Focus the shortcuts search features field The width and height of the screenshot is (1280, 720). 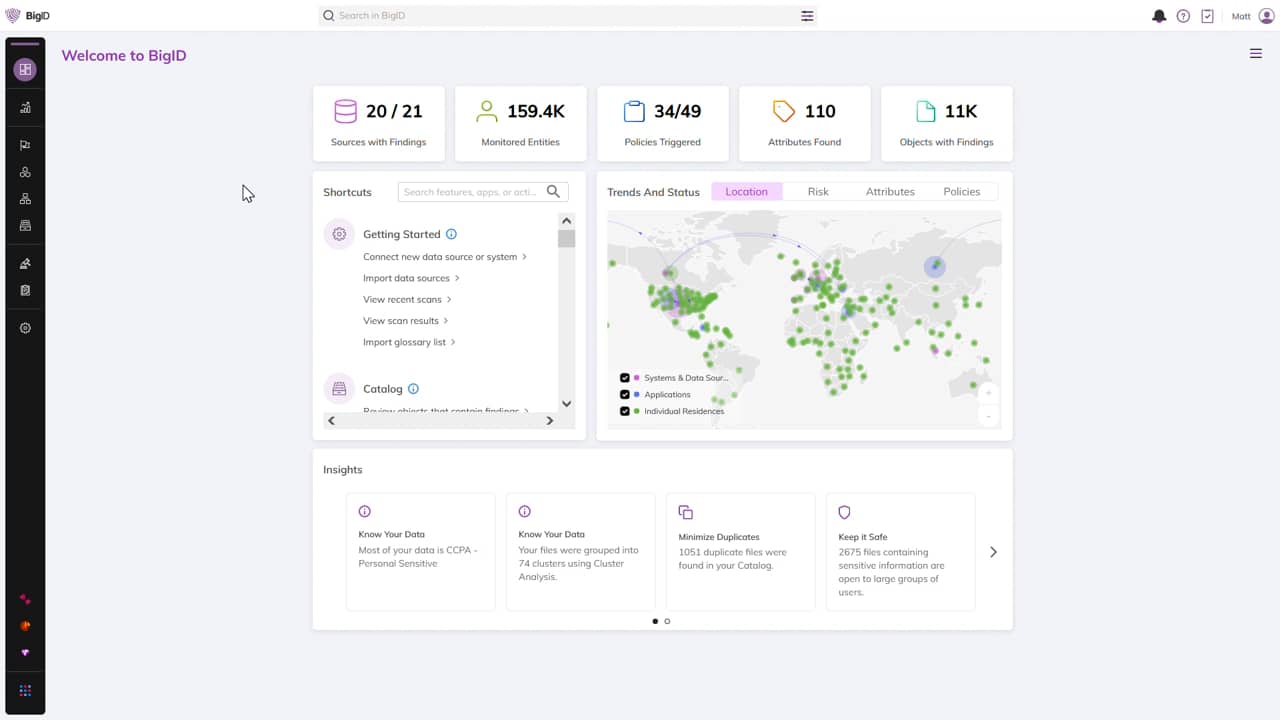click(483, 192)
